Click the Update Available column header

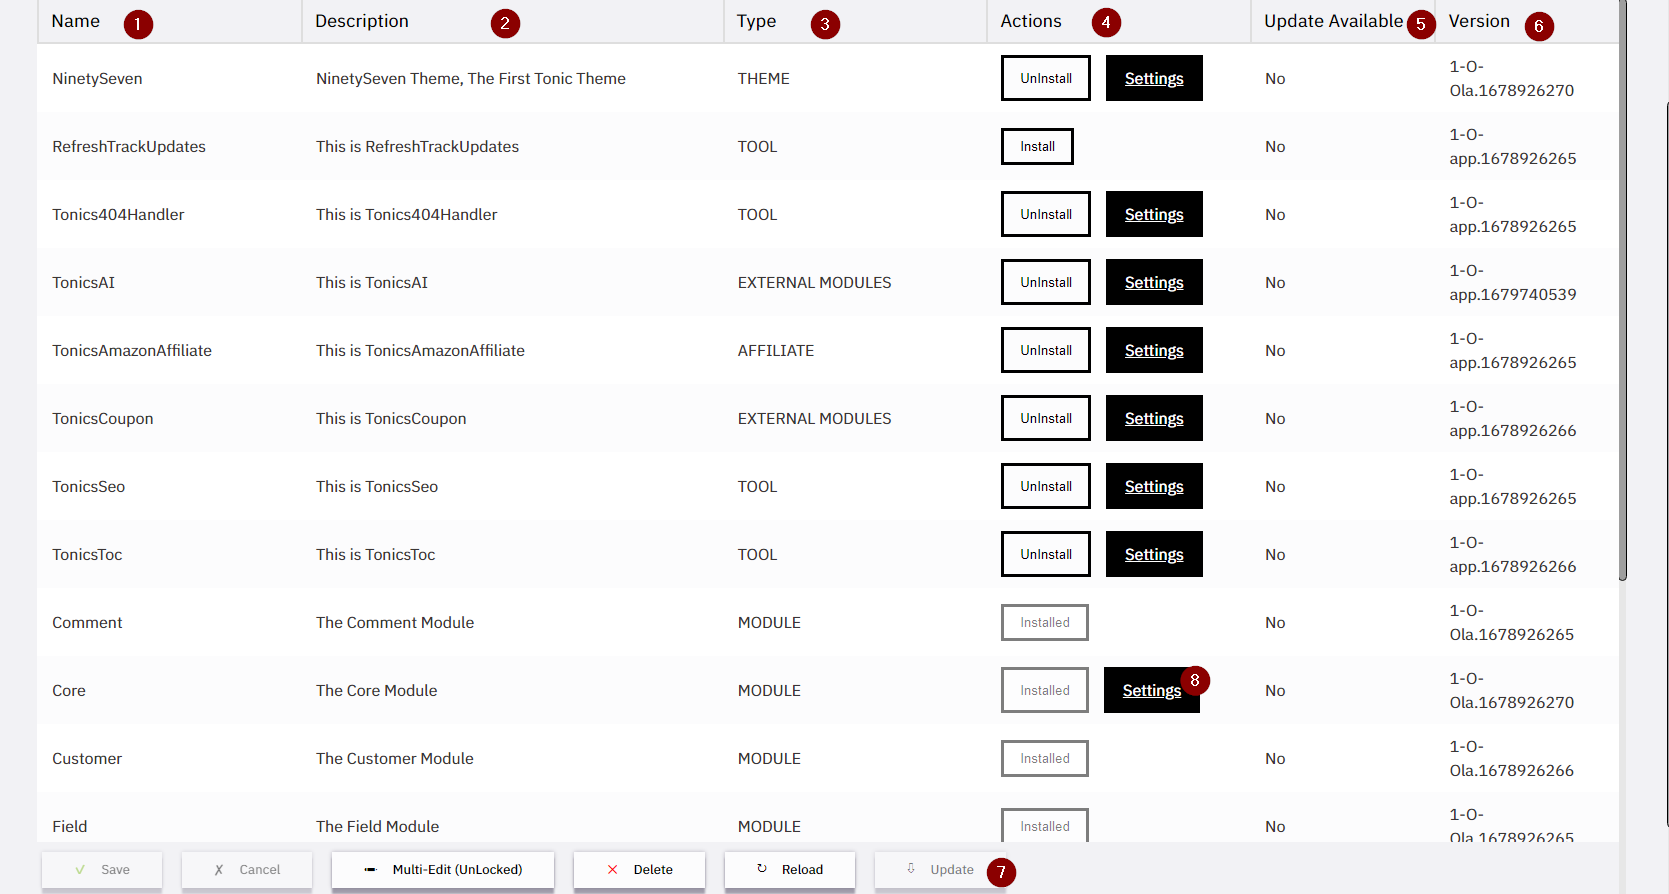click(x=1343, y=21)
